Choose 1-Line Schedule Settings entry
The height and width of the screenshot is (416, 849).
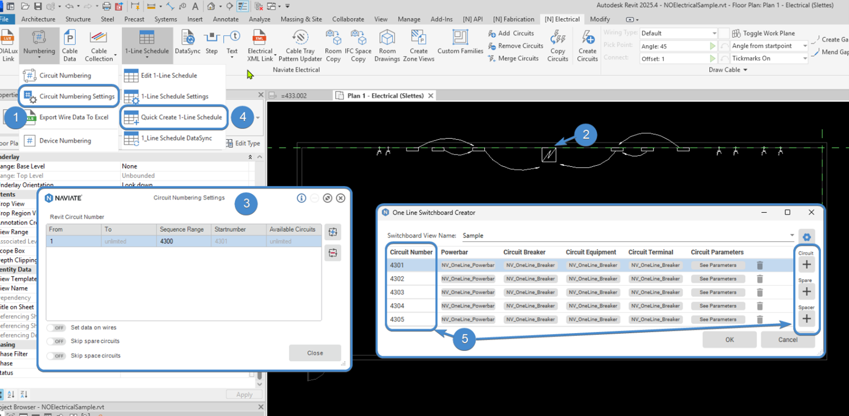[166, 96]
